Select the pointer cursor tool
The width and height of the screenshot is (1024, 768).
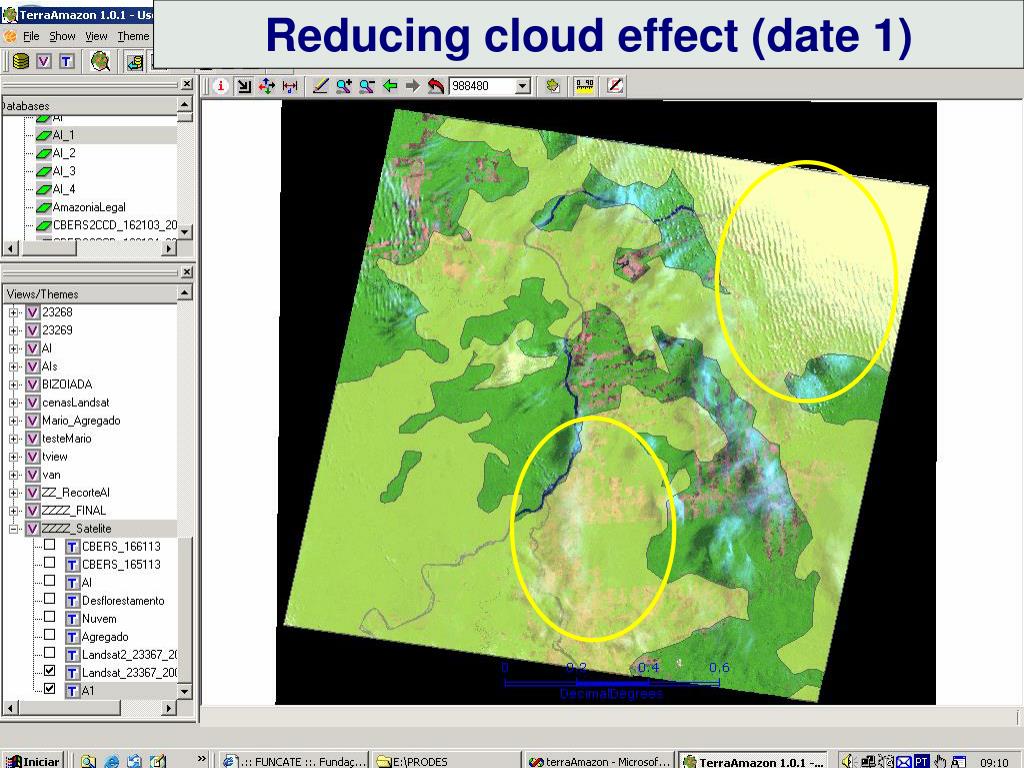coord(244,86)
